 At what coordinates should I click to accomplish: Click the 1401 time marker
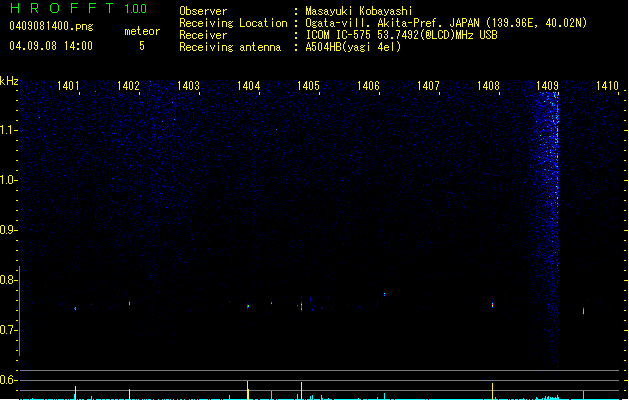(x=68, y=85)
